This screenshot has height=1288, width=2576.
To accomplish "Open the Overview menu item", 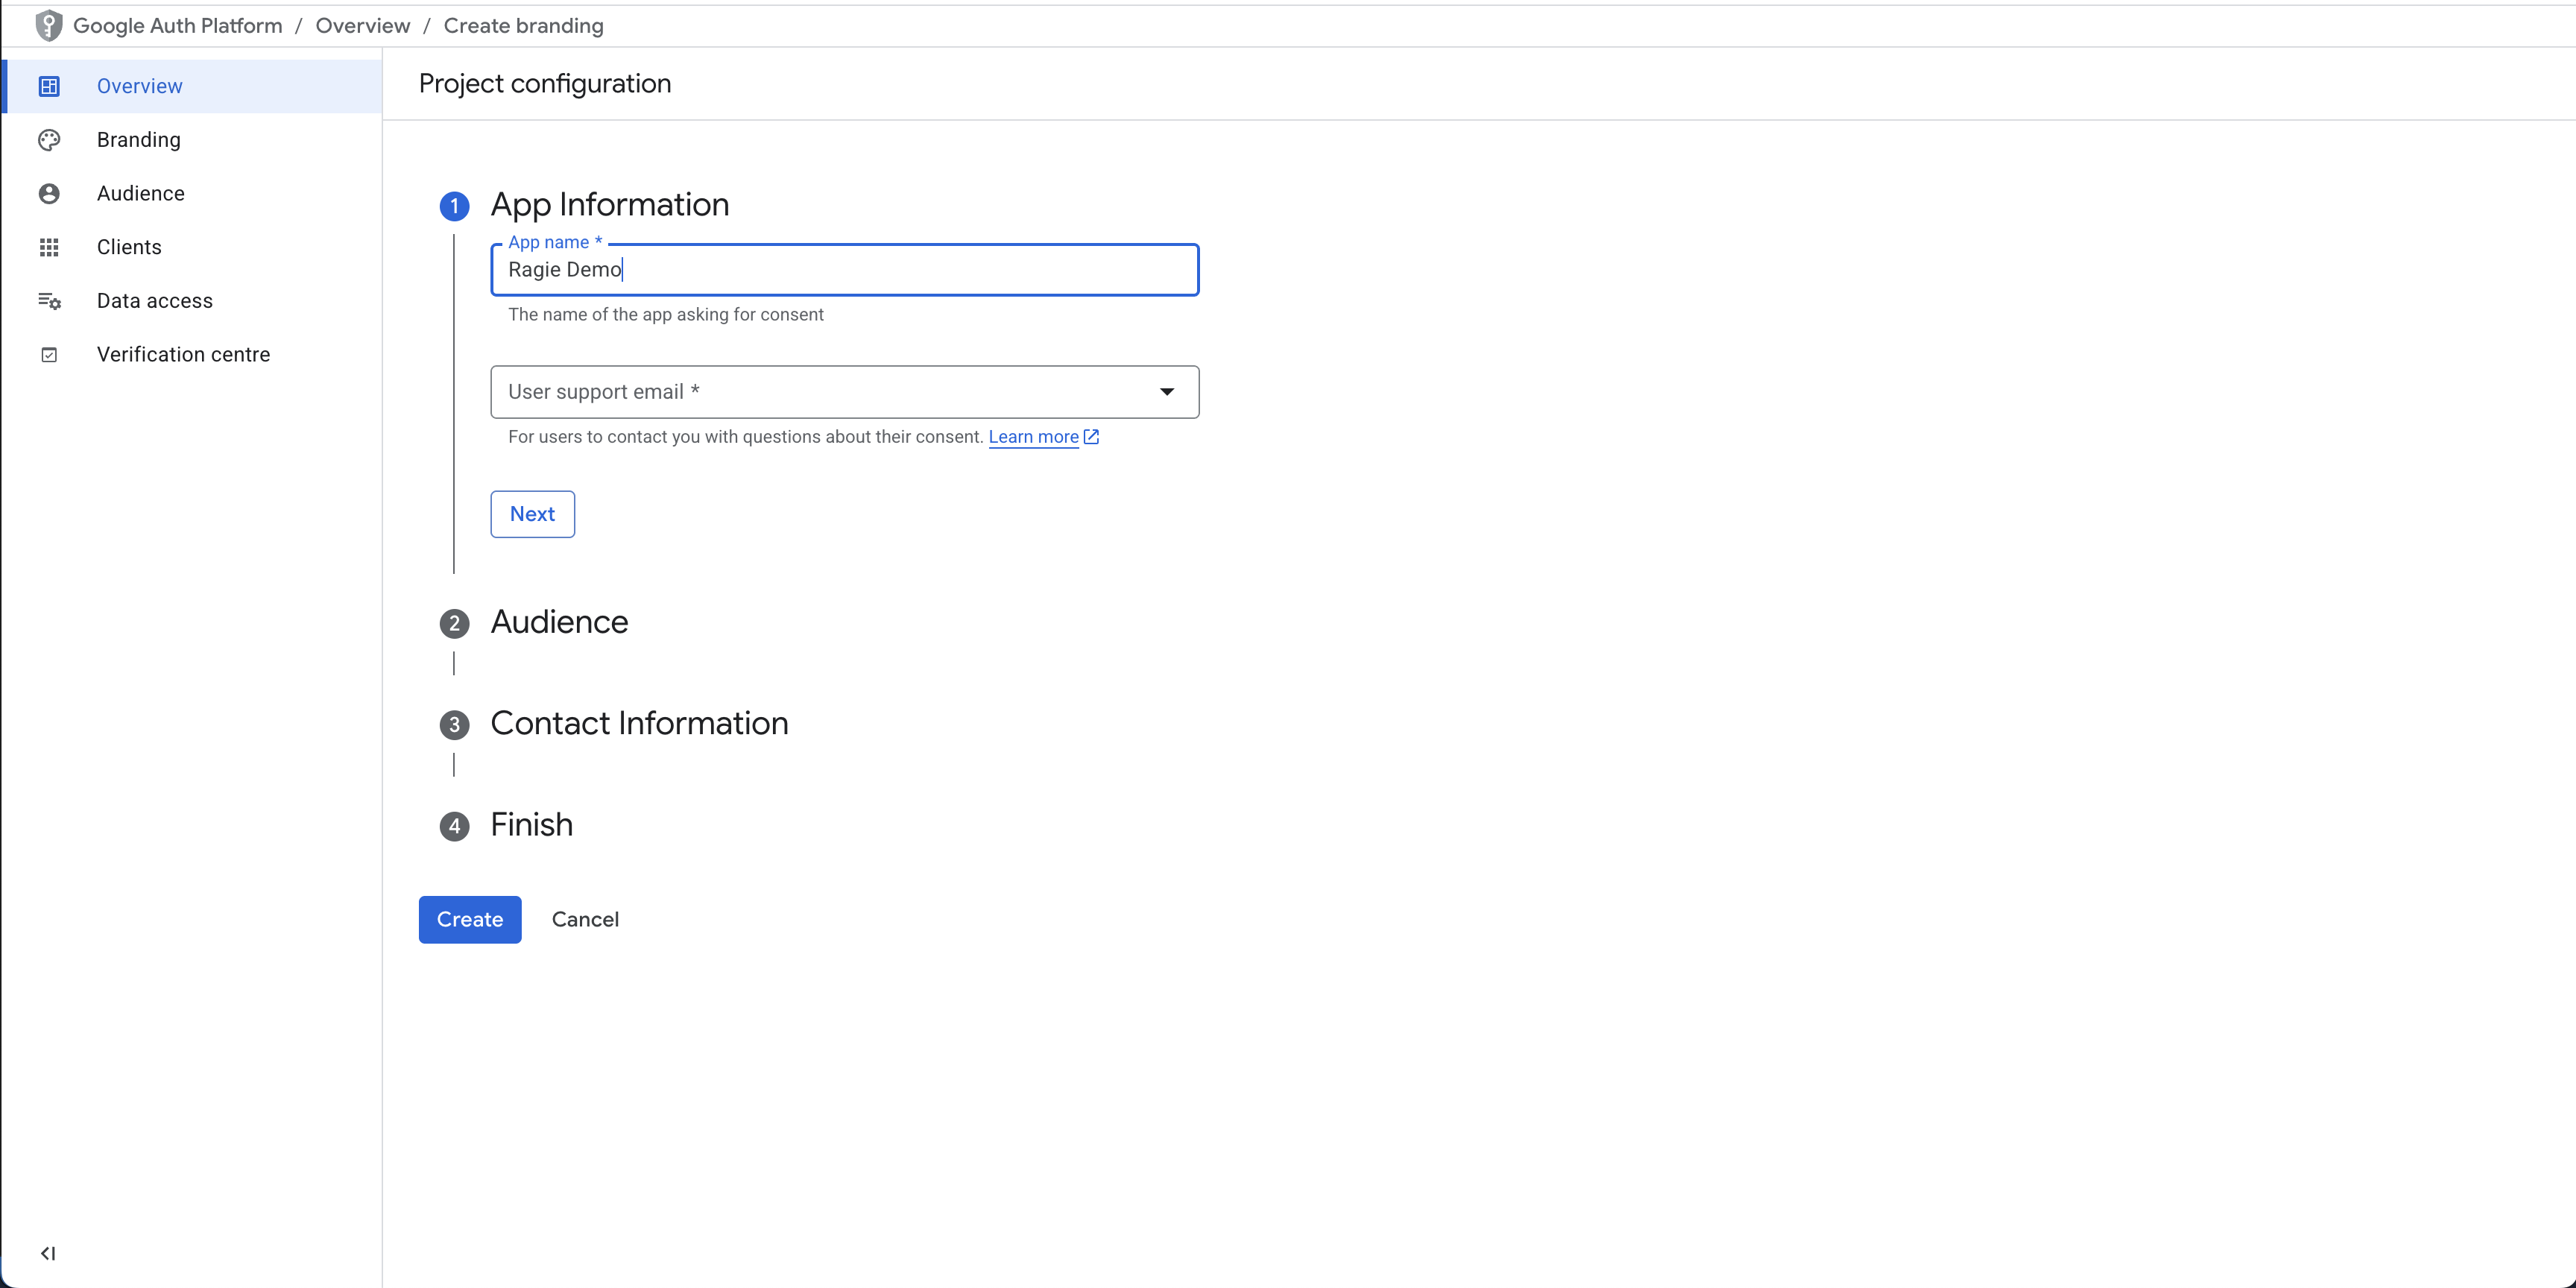I will [x=193, y=86].
